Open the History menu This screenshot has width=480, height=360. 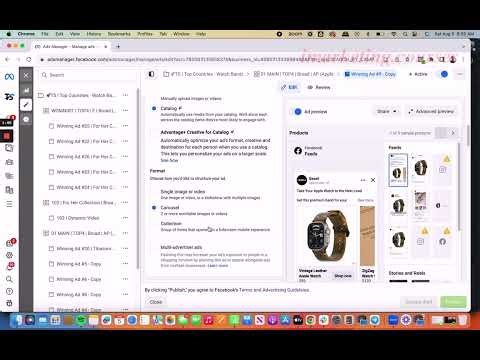94,34
